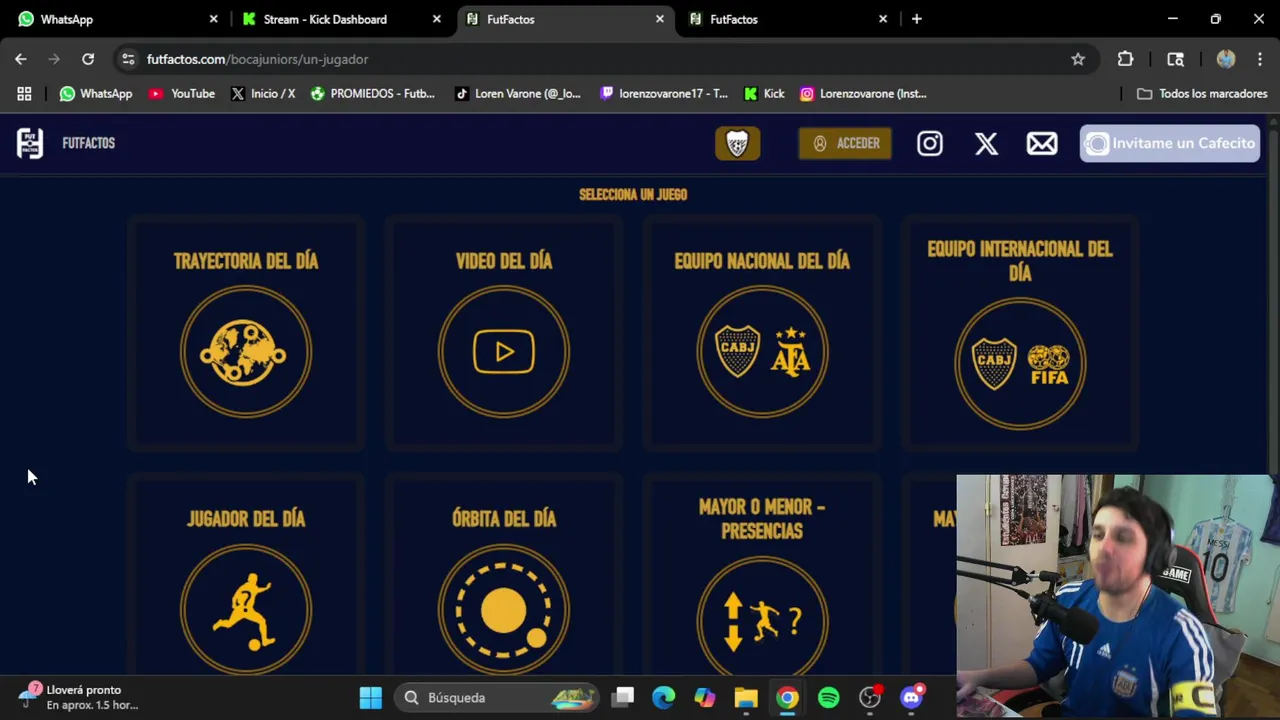
Task: Switch to the last FutFactos tab
Action: 790,19
